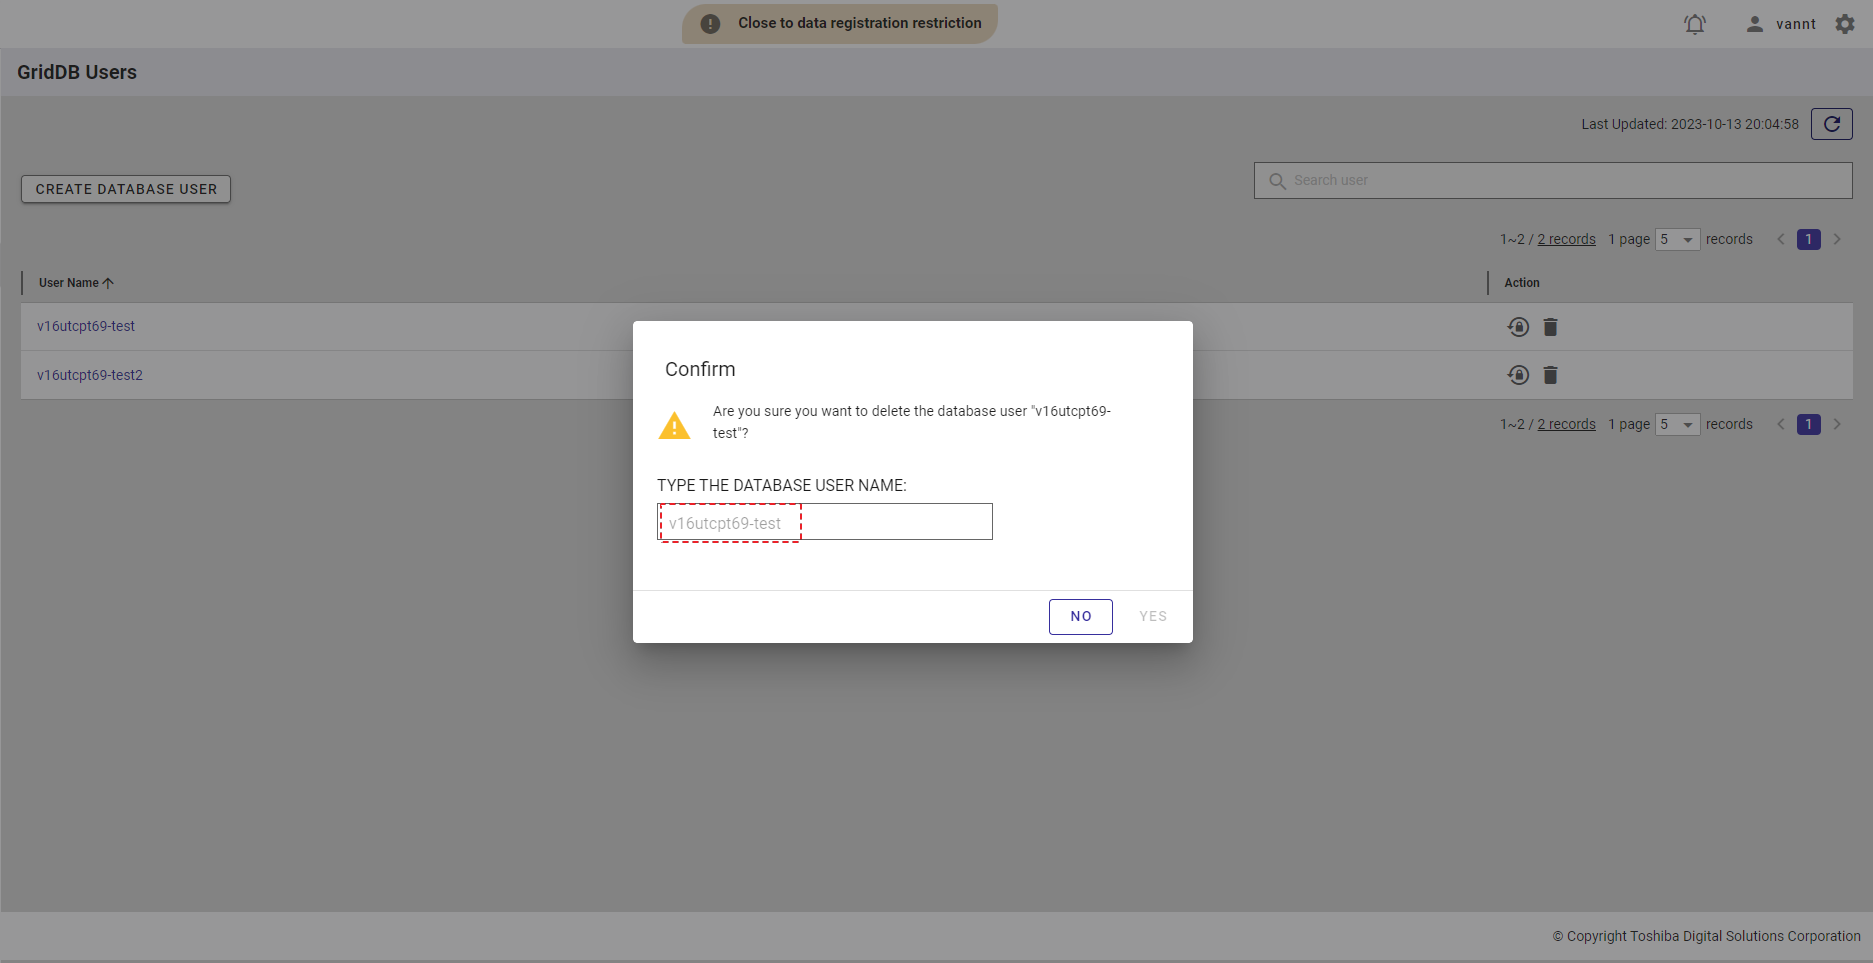Click the top "2 records" link
The image size is (1873, 963).
[x=1566, y=240]
